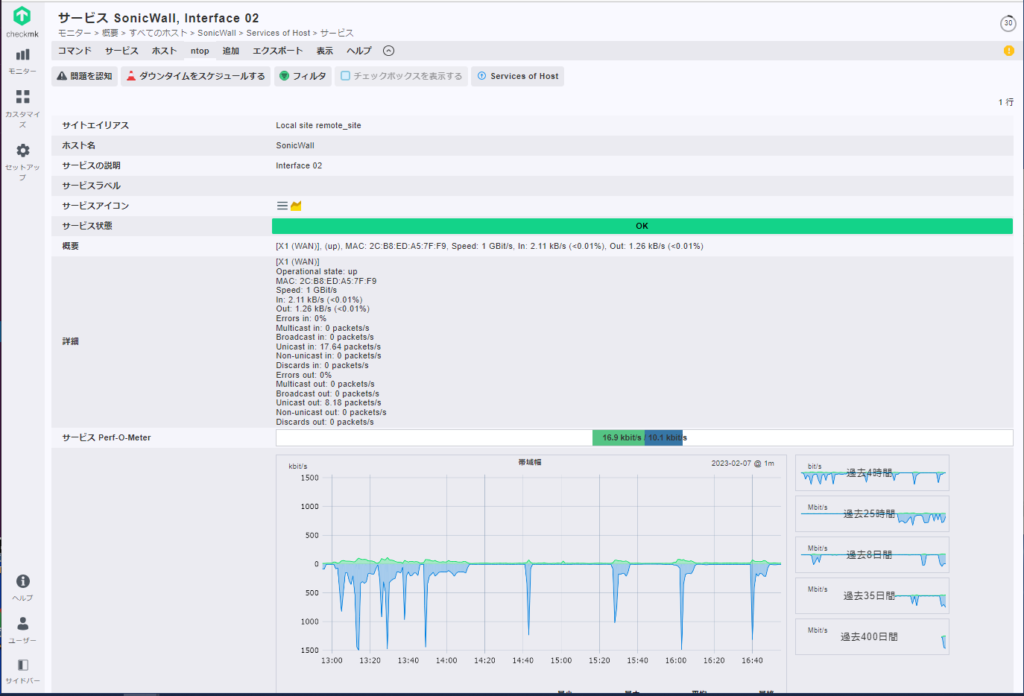Open the service action menu hamburger icon

[282, 206]
